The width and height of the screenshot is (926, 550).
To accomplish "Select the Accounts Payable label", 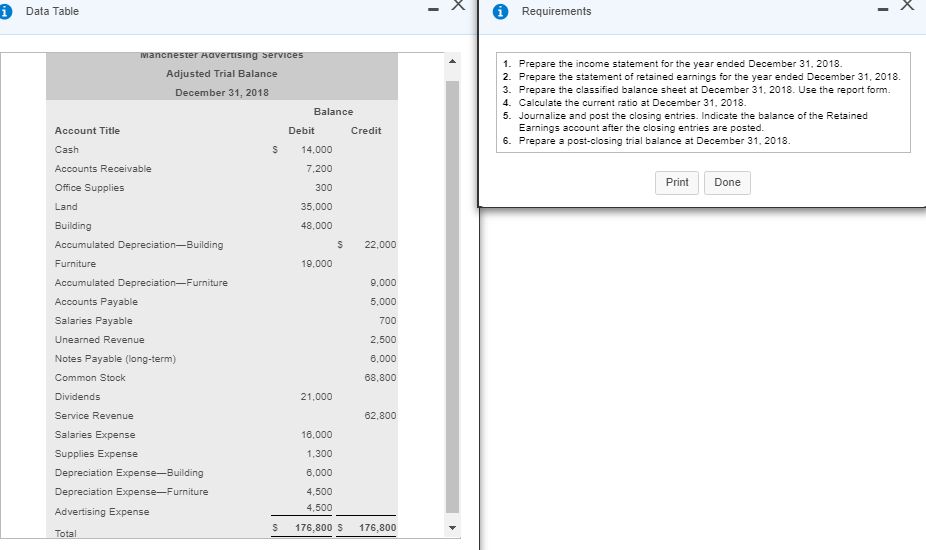I will pos(96,302).
